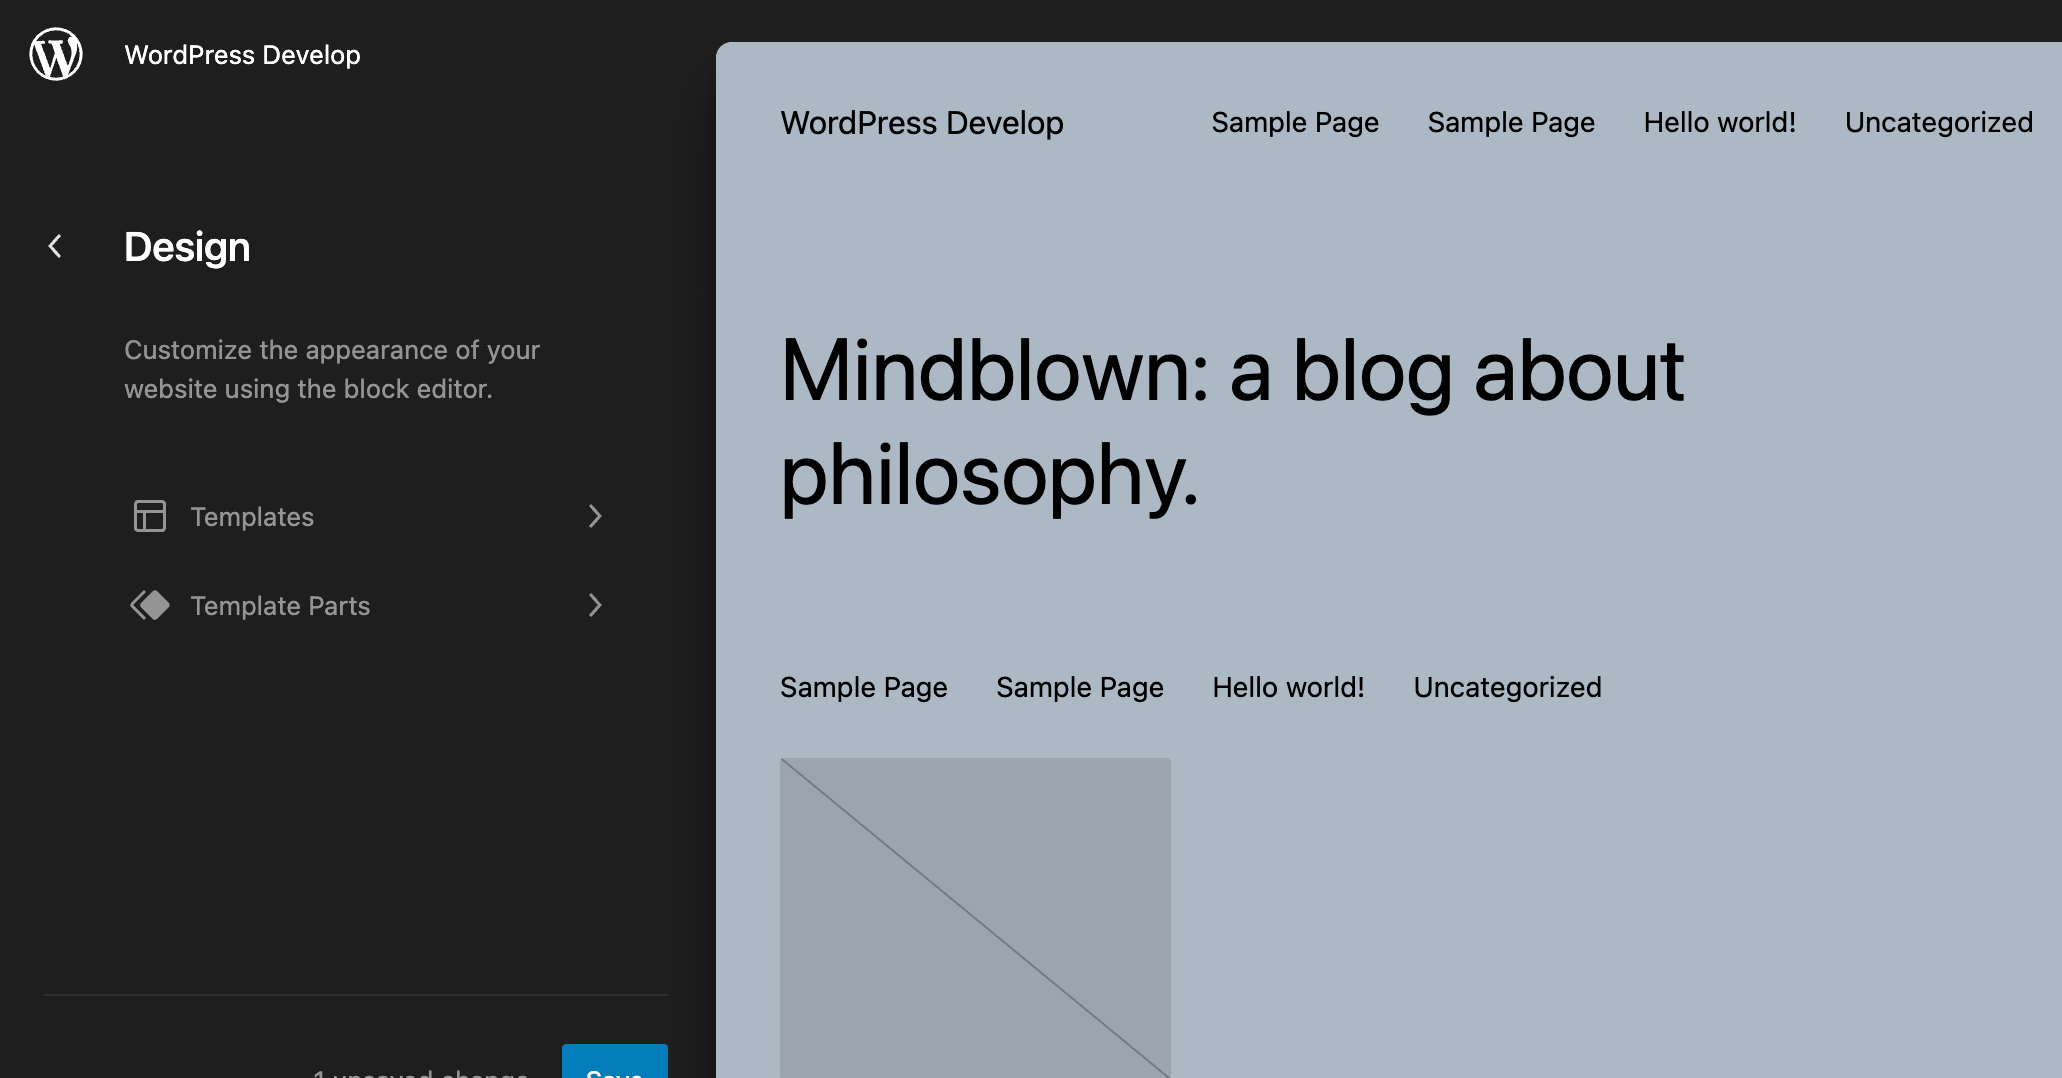This screenshot has width=2062, height=1078.
Task: Open the Templates menu item
Action: click(368, 516)
